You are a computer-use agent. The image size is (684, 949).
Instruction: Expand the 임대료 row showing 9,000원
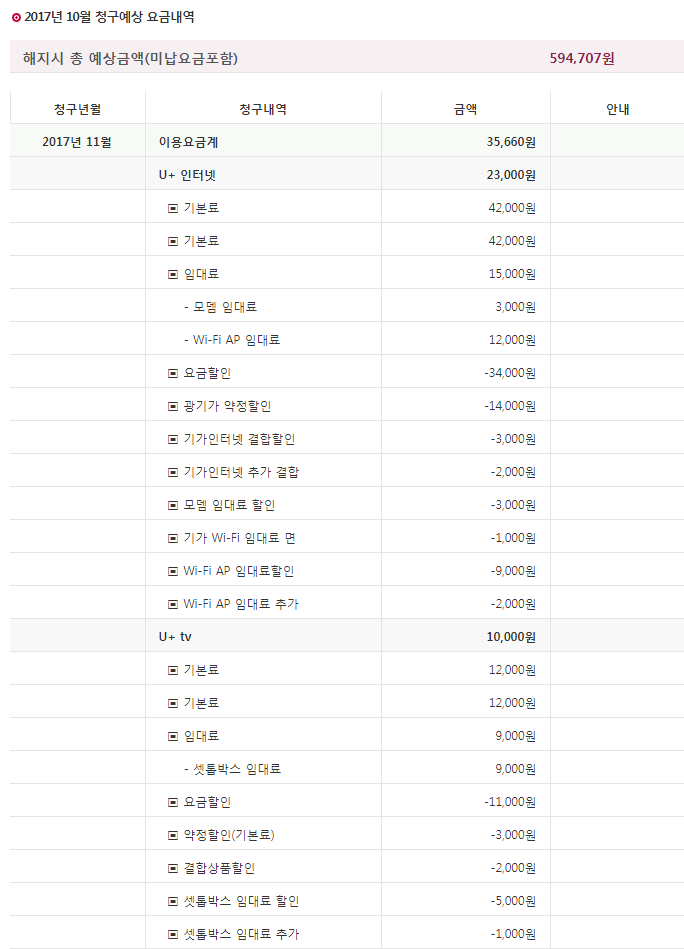click(x=173, y=736)
